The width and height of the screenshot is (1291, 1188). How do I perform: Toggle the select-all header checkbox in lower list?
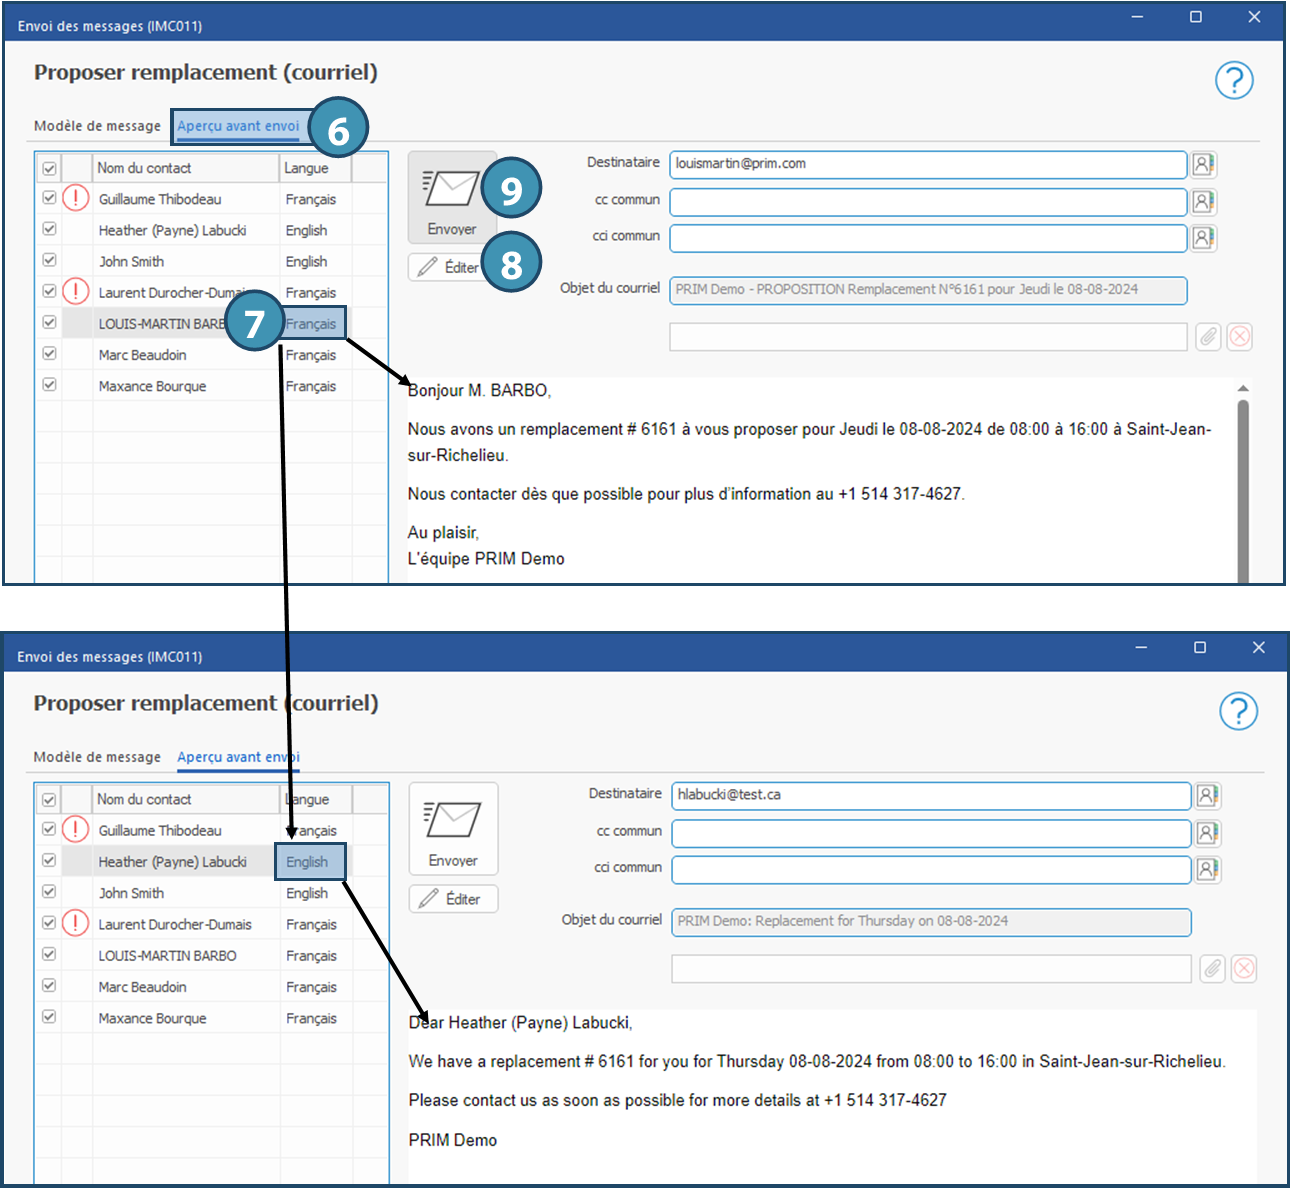point(49,800)
